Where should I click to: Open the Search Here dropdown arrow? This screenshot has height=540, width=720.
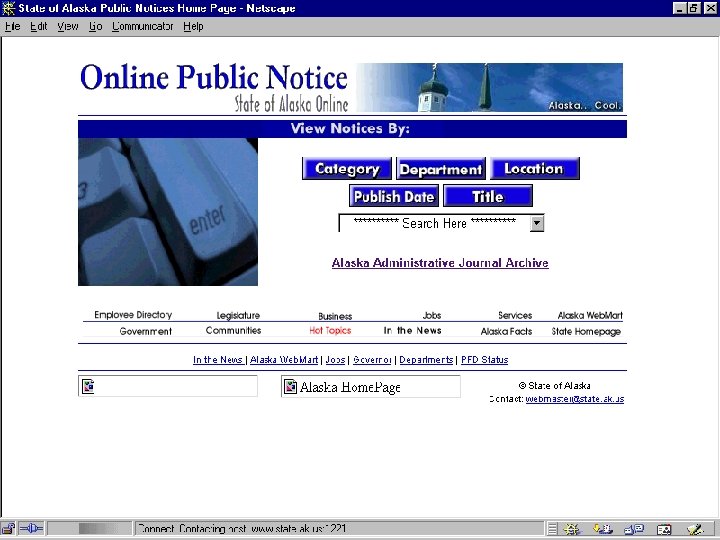[536, 224]
